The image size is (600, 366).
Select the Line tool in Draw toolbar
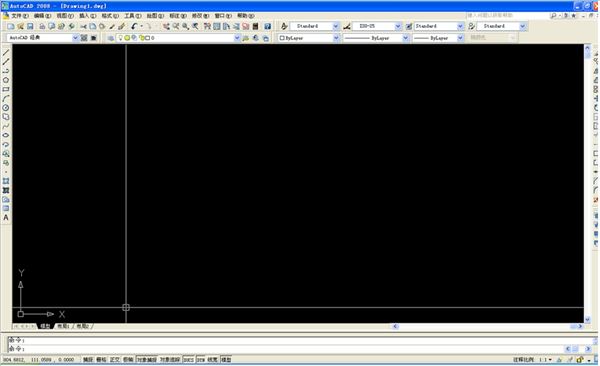coord(6,52)
